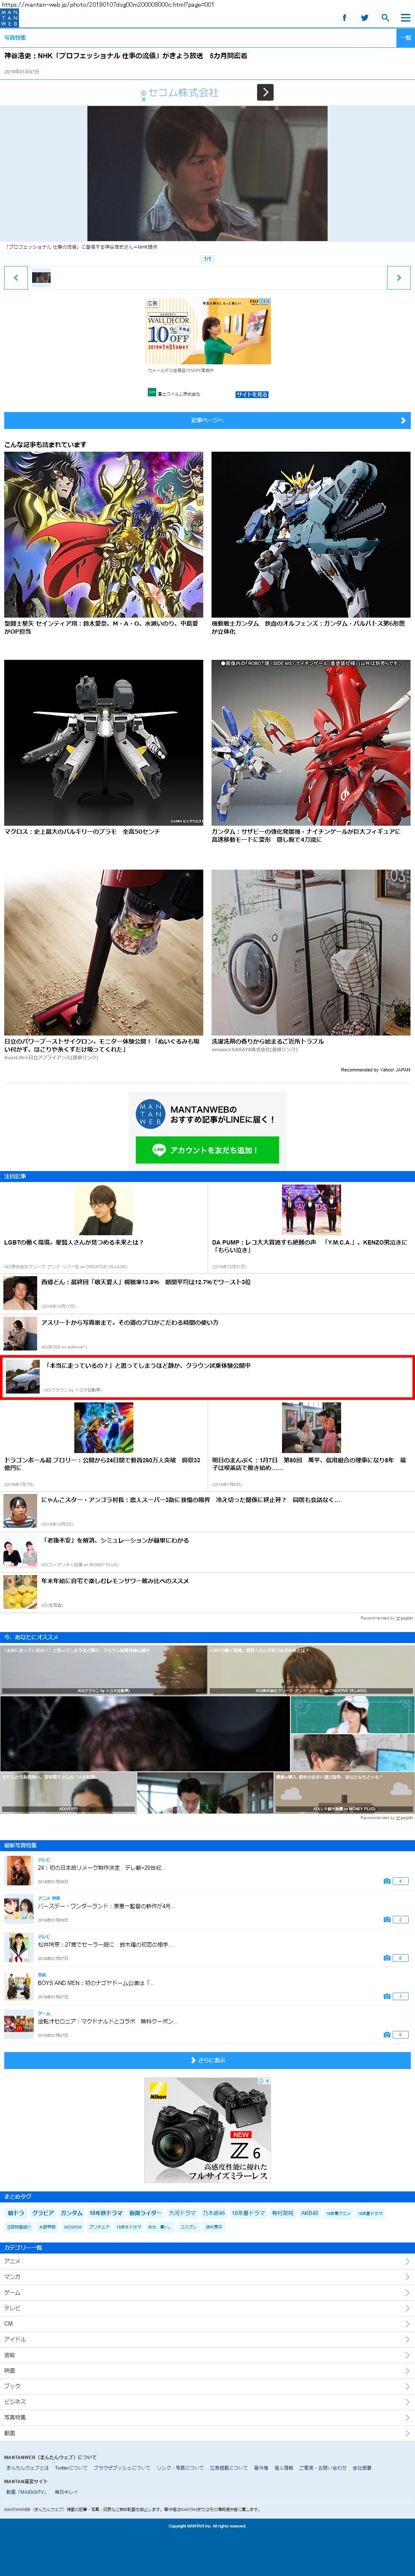The height and width of the screenshot is (2576, 415).
Task: Click camera icon on 24 日本版リメーク row
Action: point(387,1881)
